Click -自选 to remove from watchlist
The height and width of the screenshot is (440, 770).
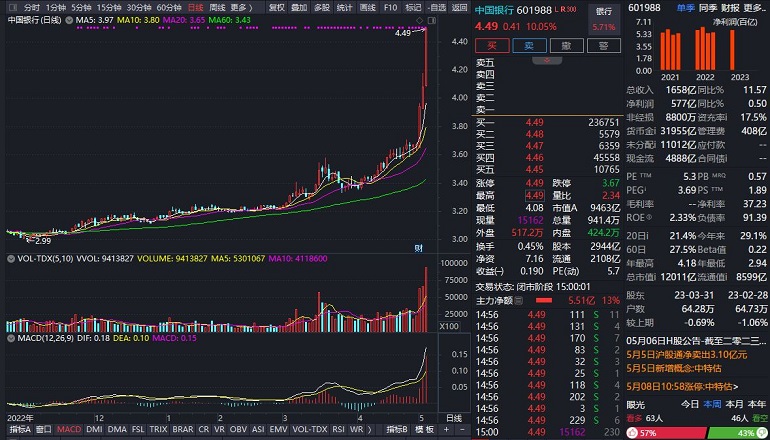(x=437, y=7)
